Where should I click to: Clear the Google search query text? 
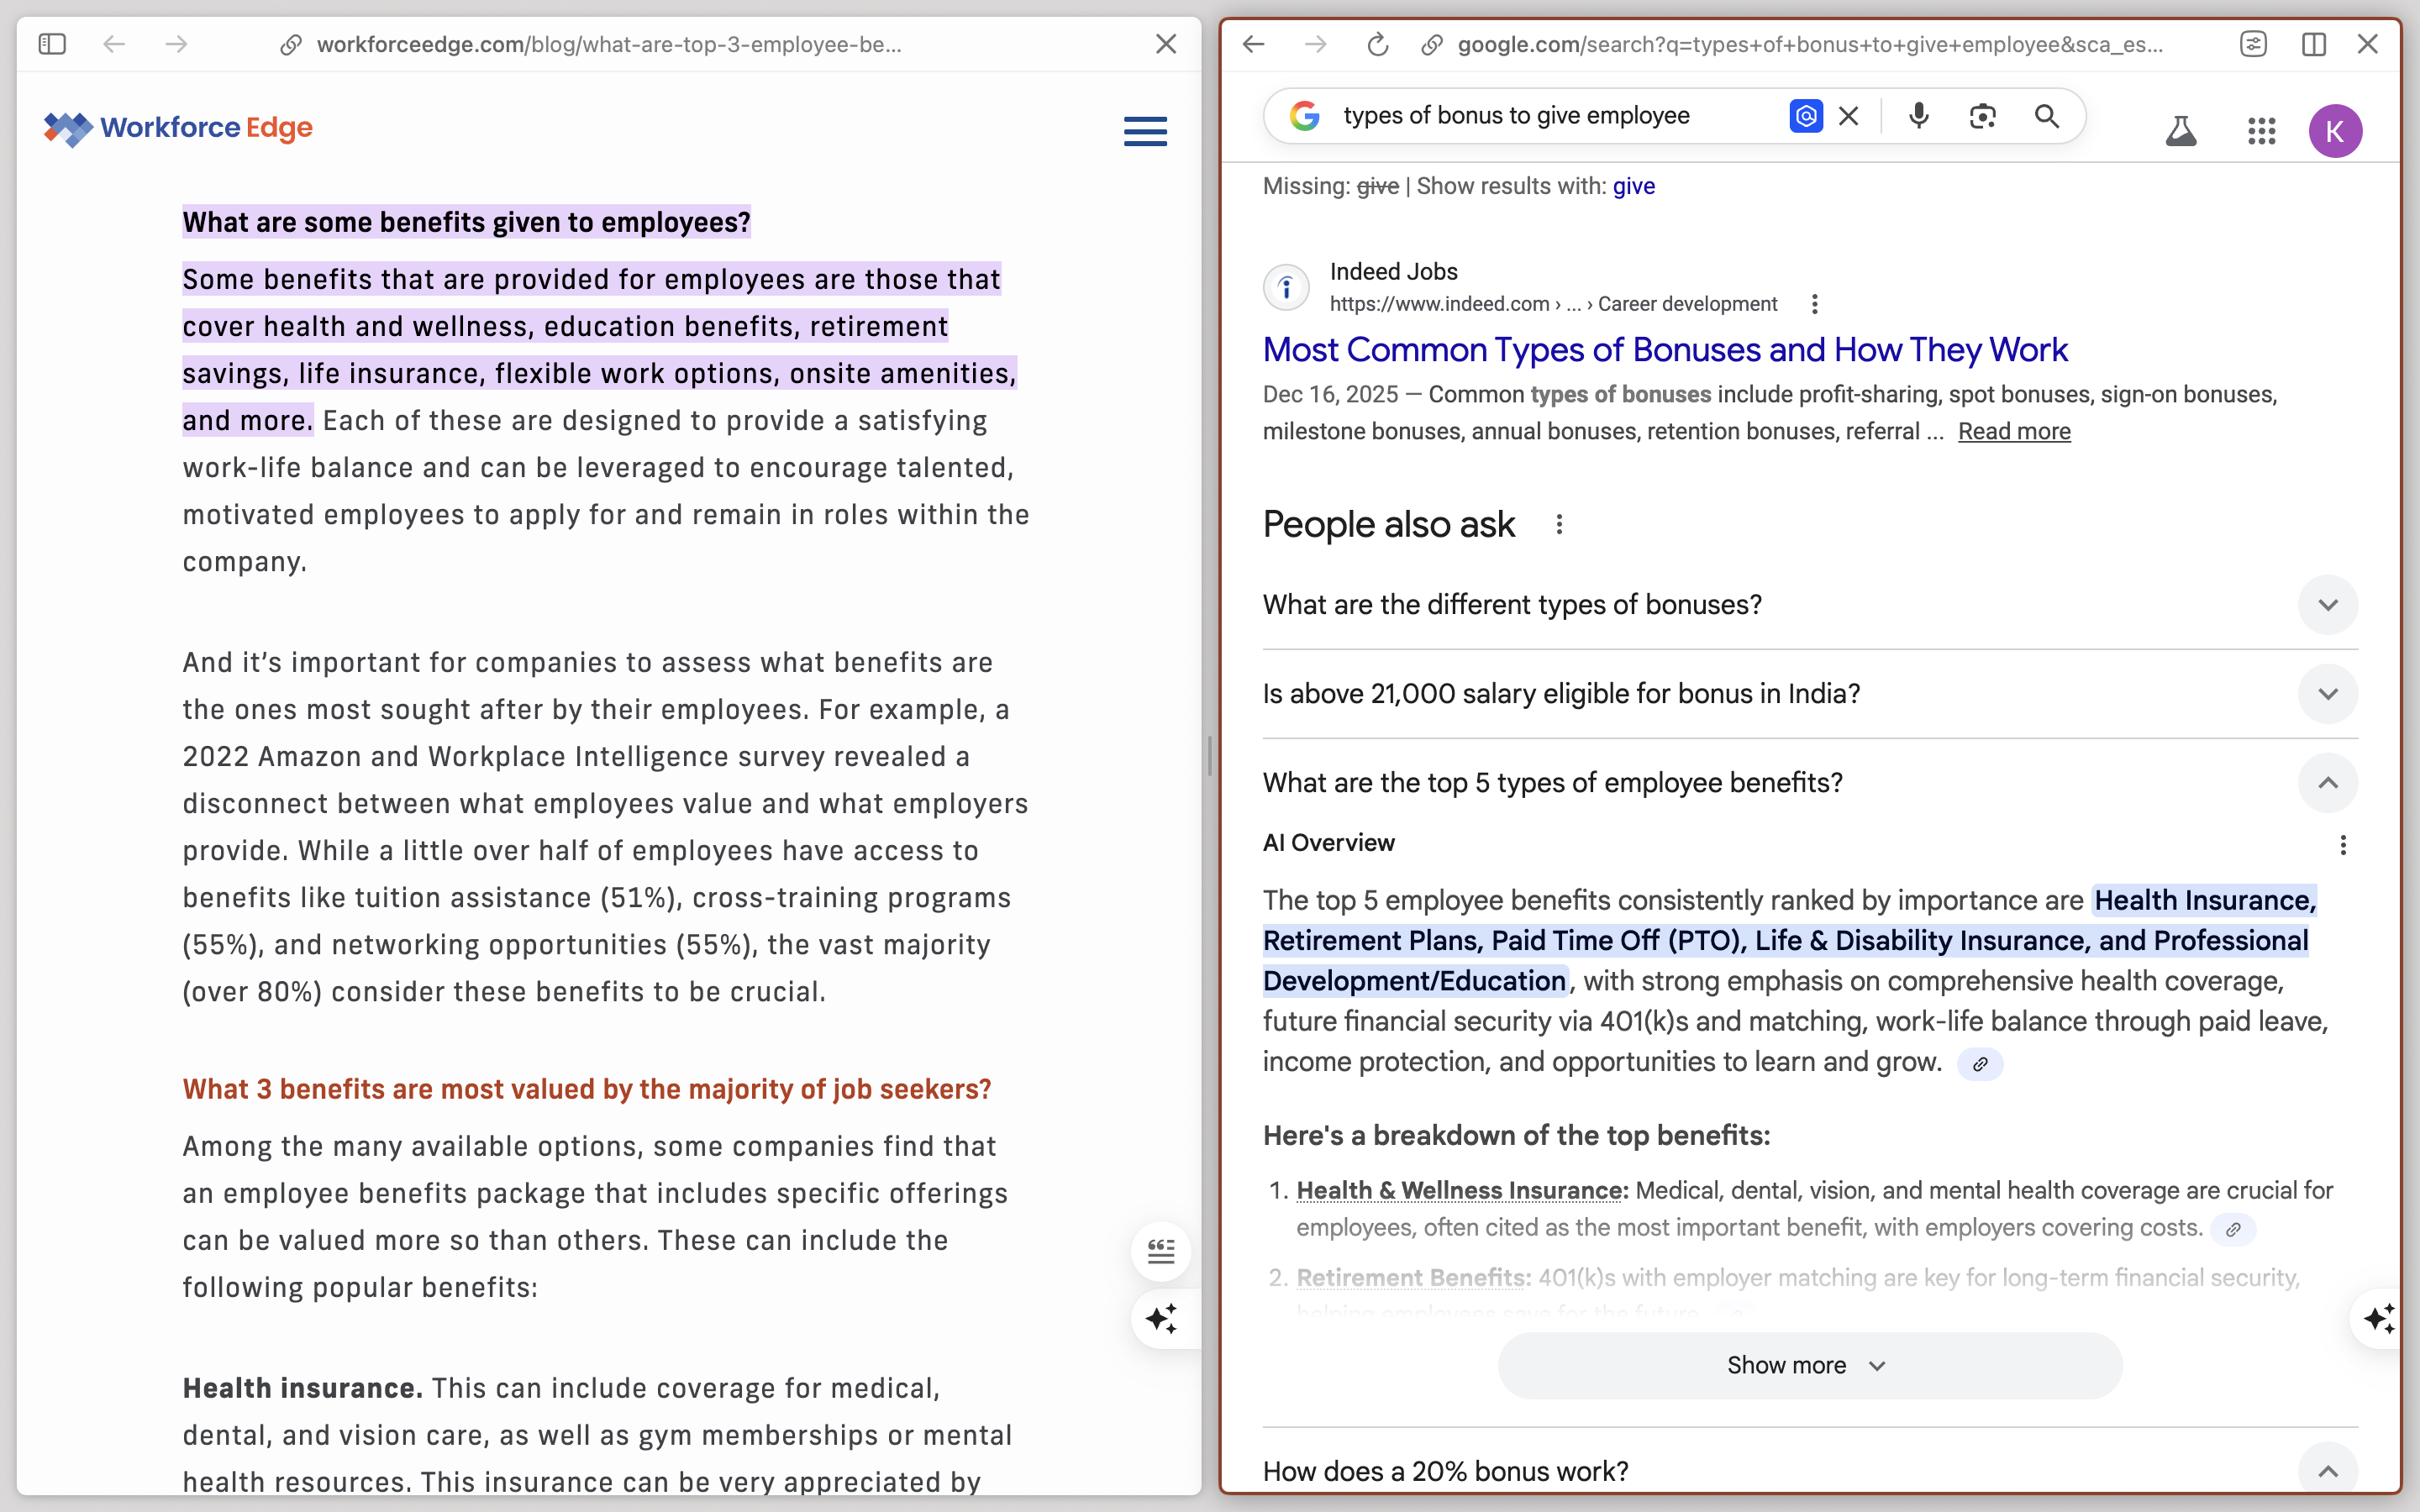point(1849,116)
